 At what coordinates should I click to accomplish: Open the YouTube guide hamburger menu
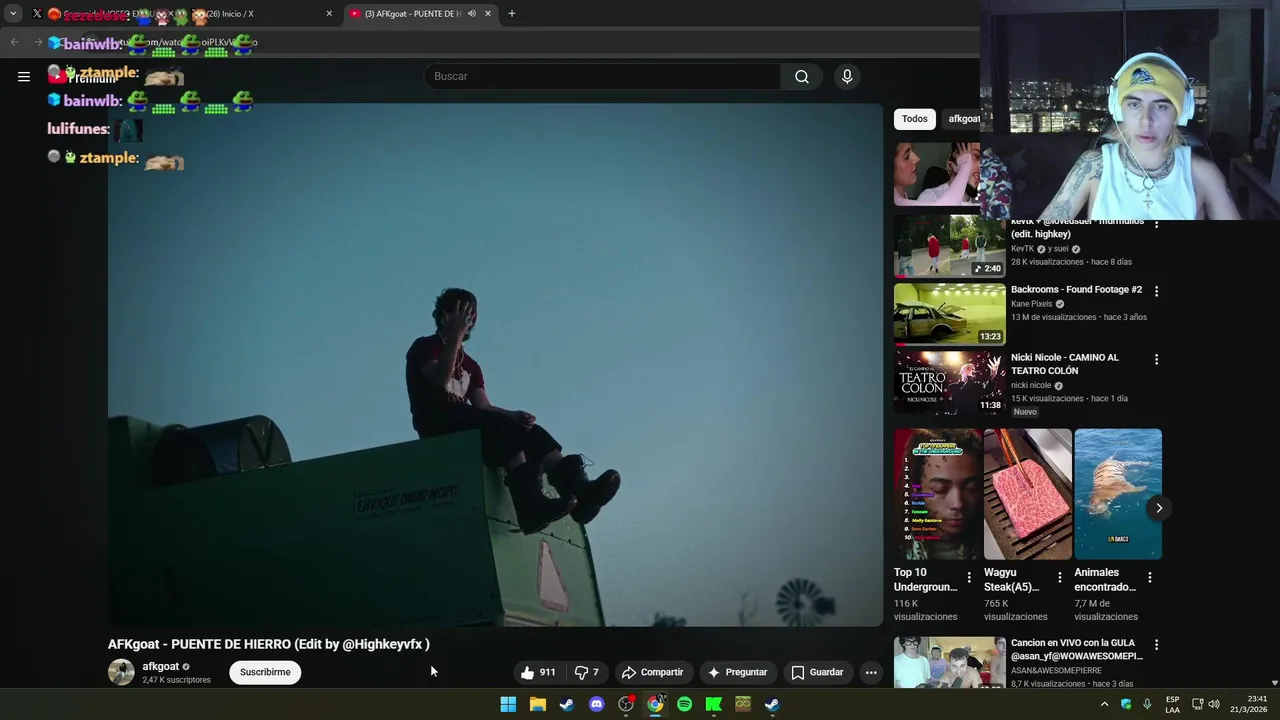pyautogui.click(x=24, y=76)
